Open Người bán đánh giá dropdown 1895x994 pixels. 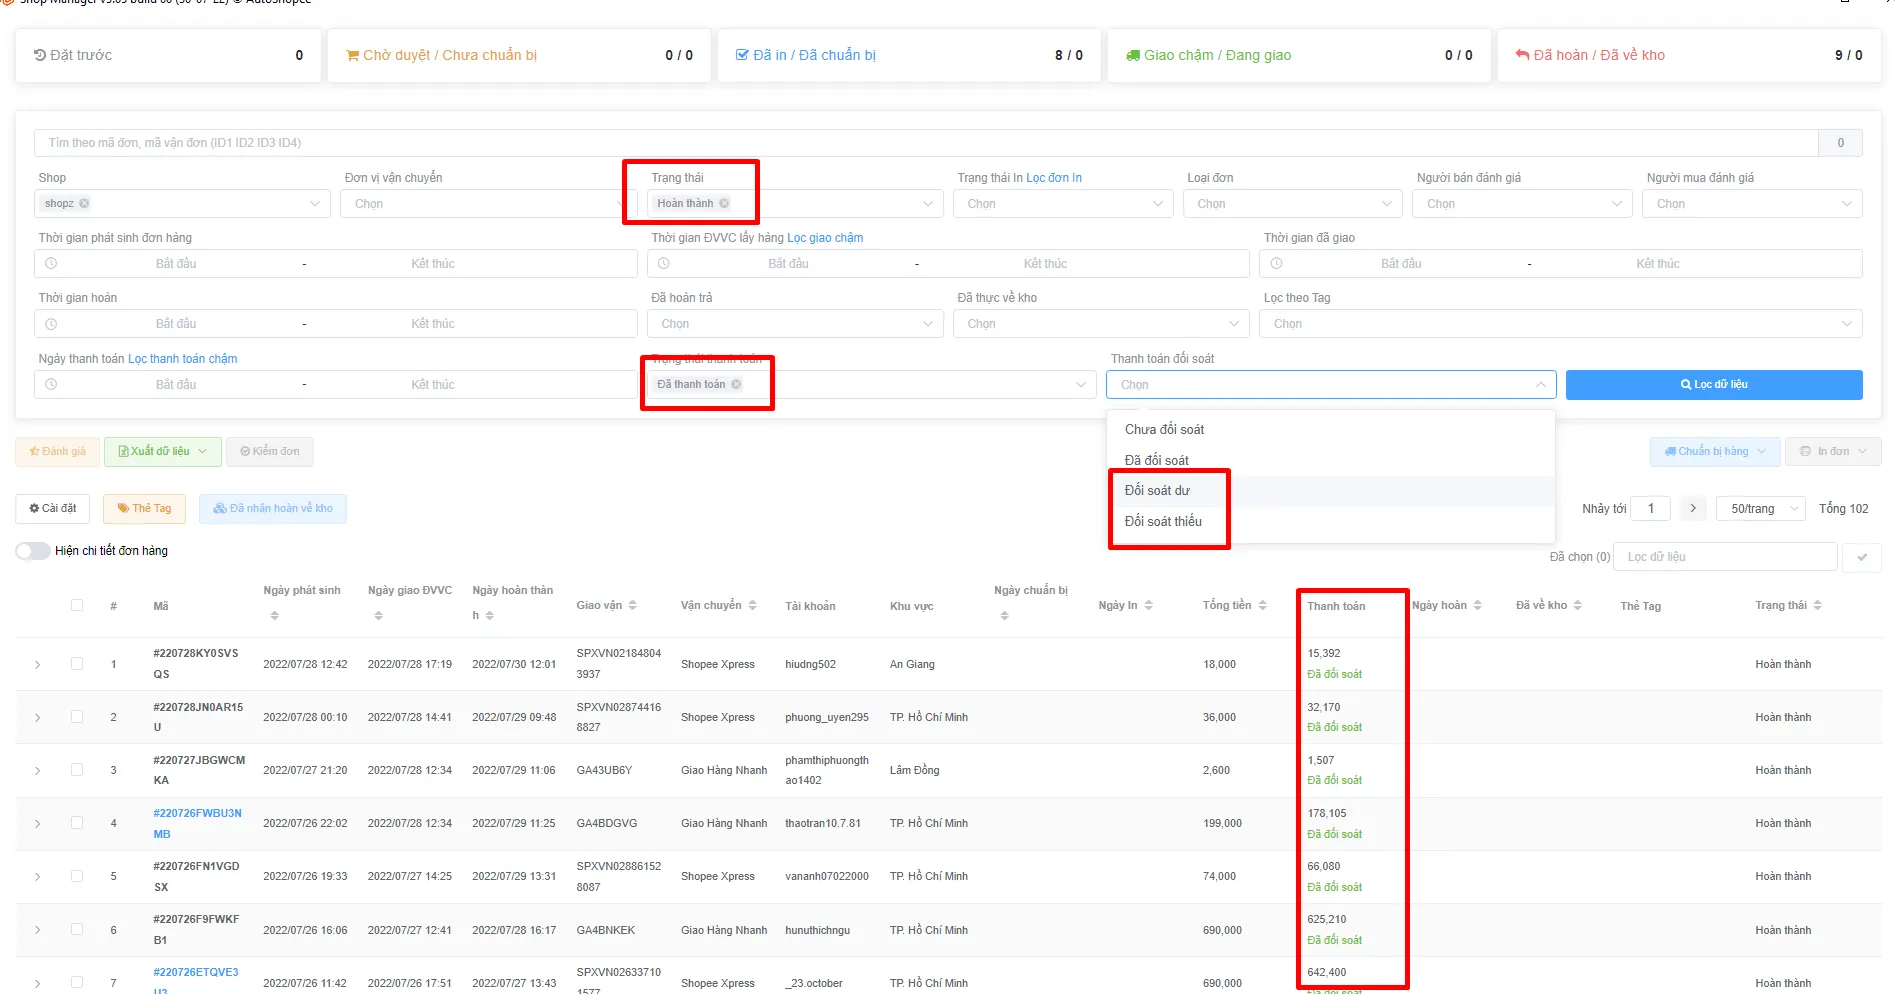pos(1522,203)
